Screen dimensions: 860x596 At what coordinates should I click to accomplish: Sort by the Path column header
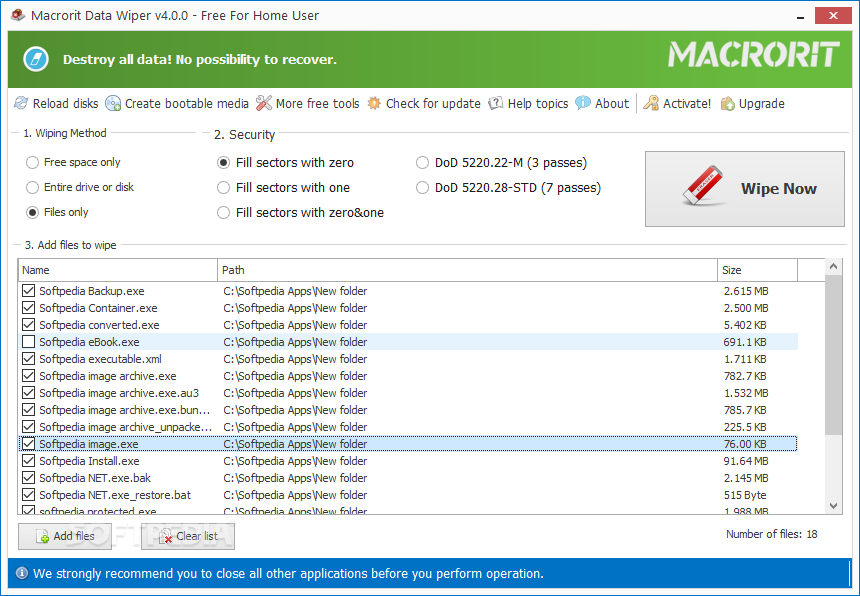tap(467, 270)
